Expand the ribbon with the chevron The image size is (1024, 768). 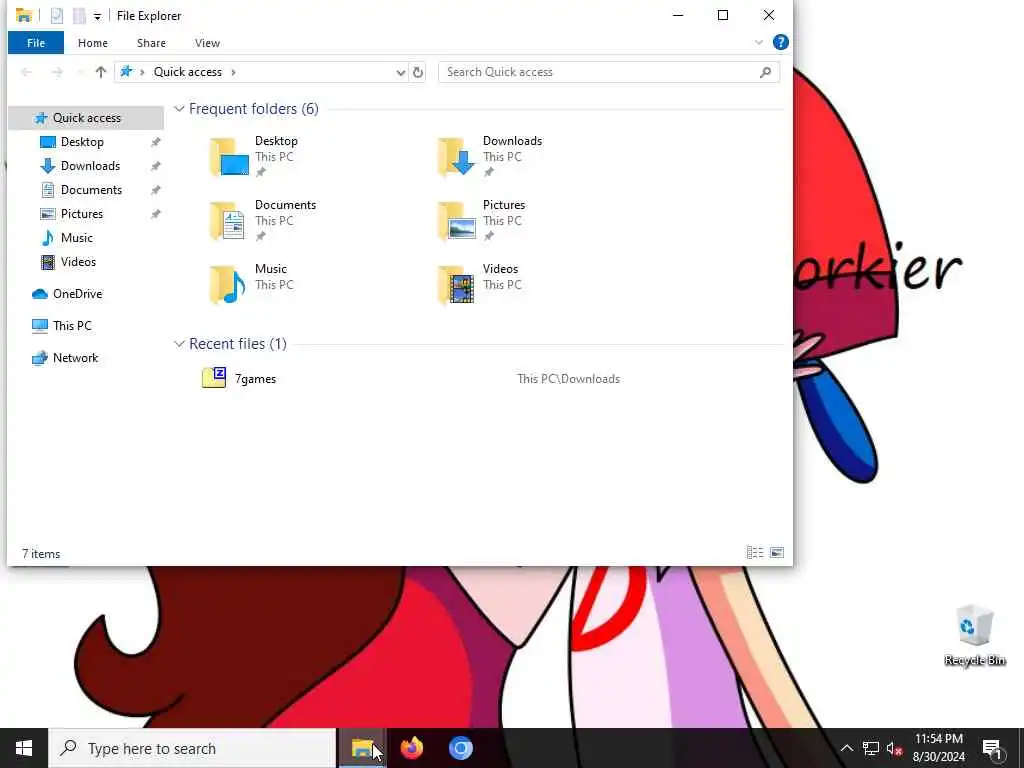(x=758, y=42)
